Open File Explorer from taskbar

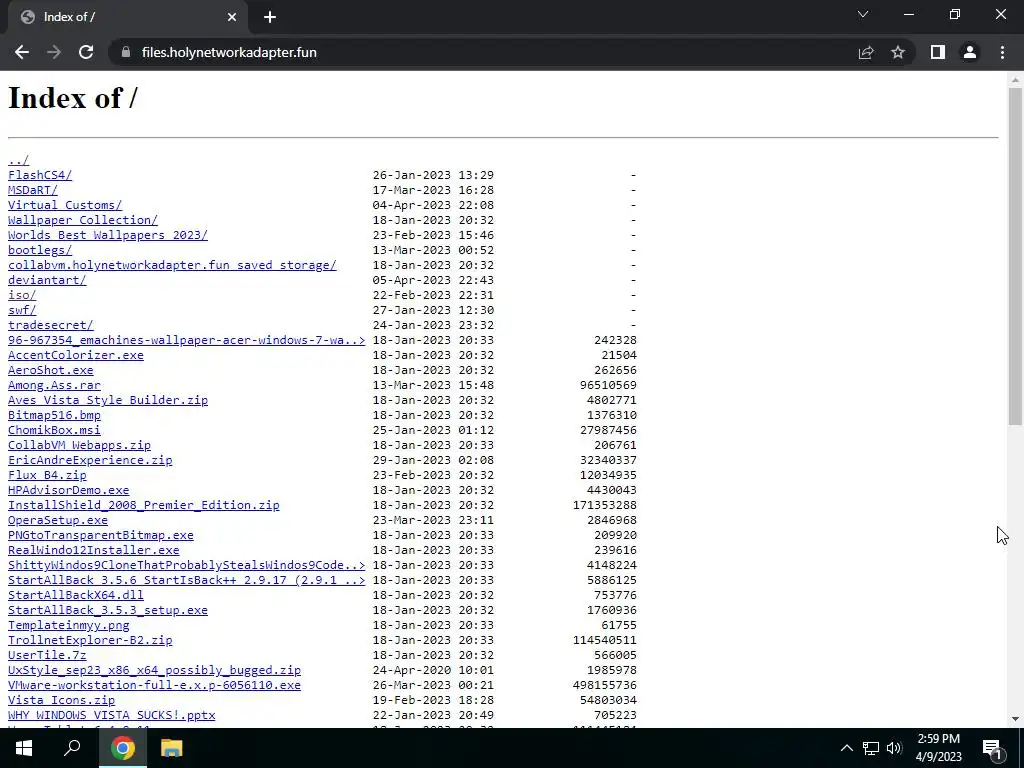(171, 748)
